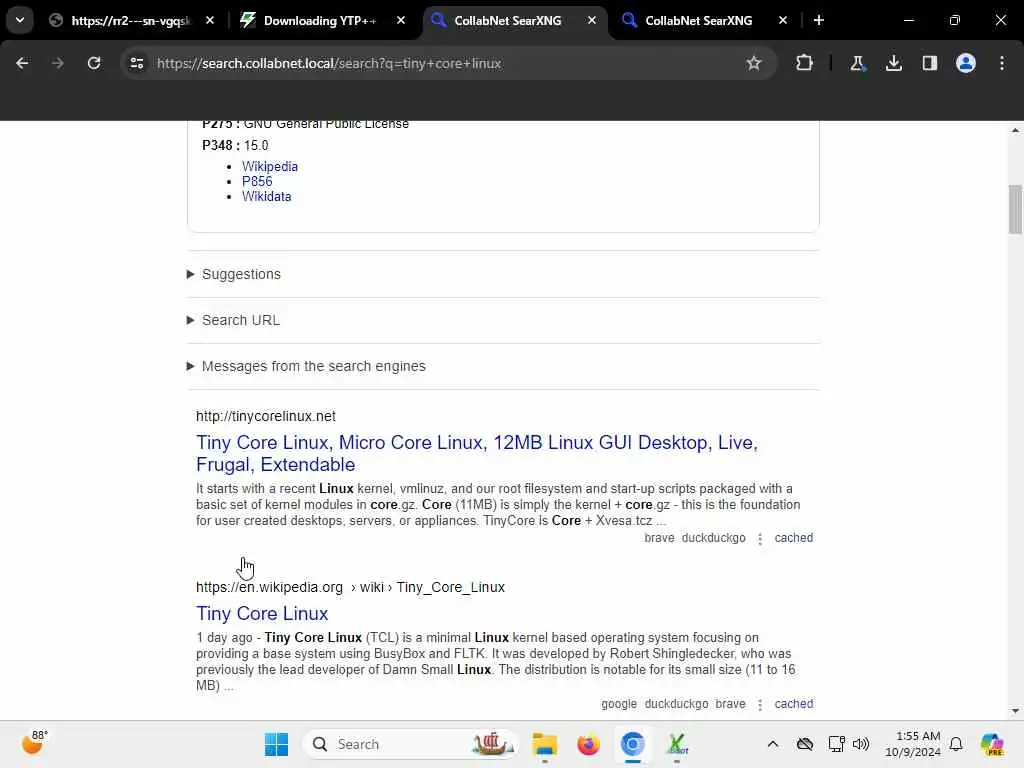1024x768 pixels.
Task: Launch Firefox from the taskbar
Action: coord(588,744)
